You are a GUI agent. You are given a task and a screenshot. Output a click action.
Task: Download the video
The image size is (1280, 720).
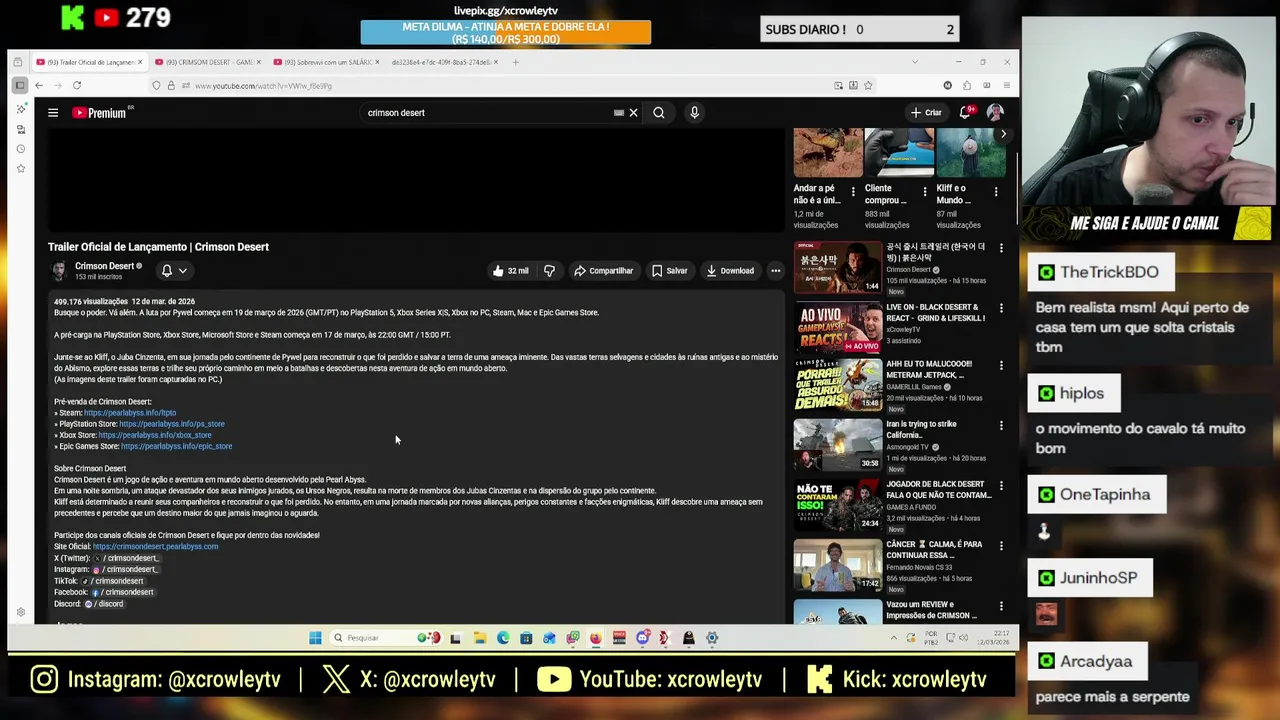point(730,271)
